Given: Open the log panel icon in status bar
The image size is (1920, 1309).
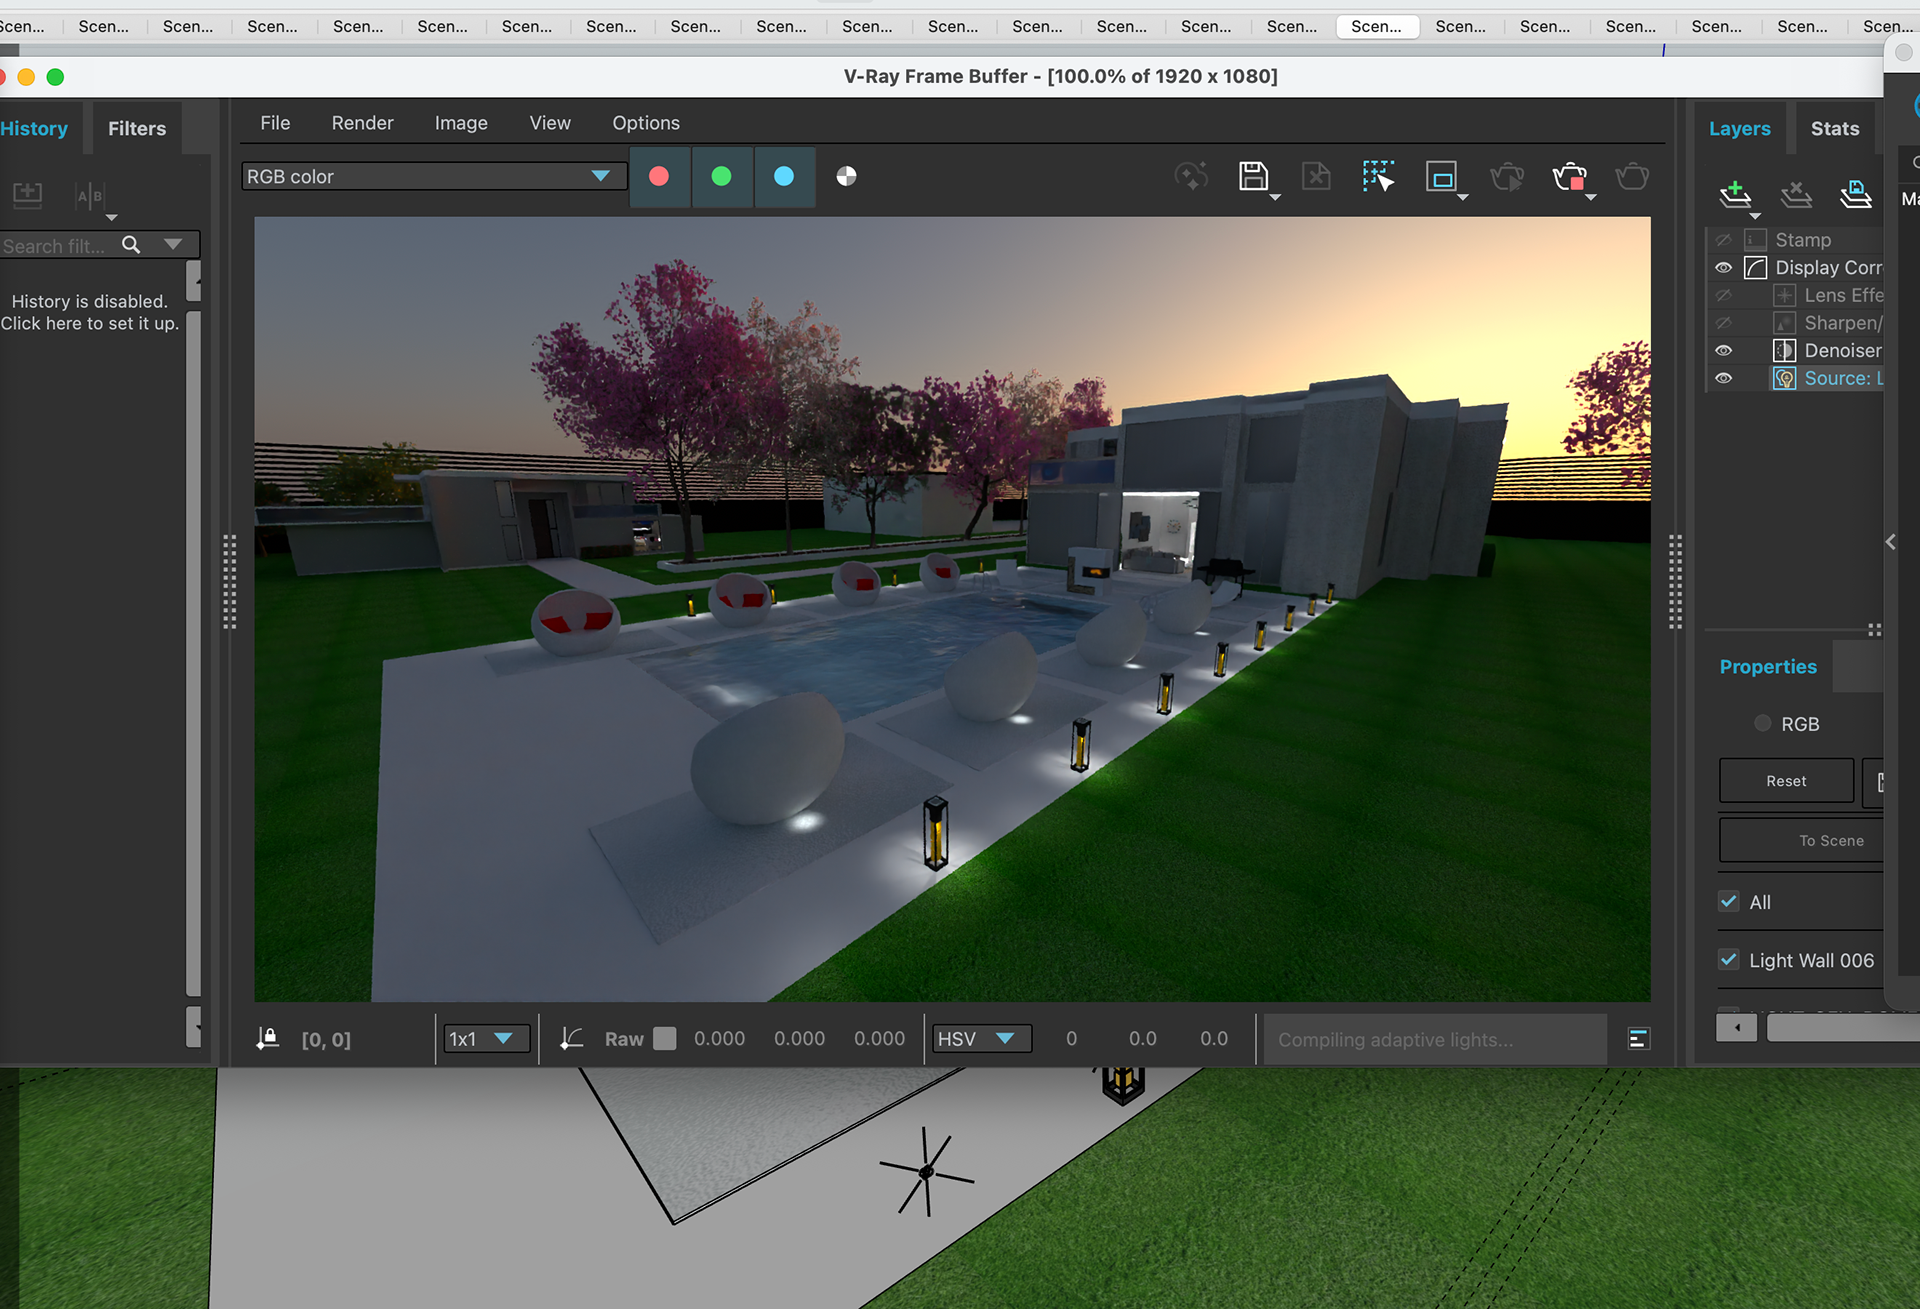Looking at the screenshot, I should 1638,1039.
